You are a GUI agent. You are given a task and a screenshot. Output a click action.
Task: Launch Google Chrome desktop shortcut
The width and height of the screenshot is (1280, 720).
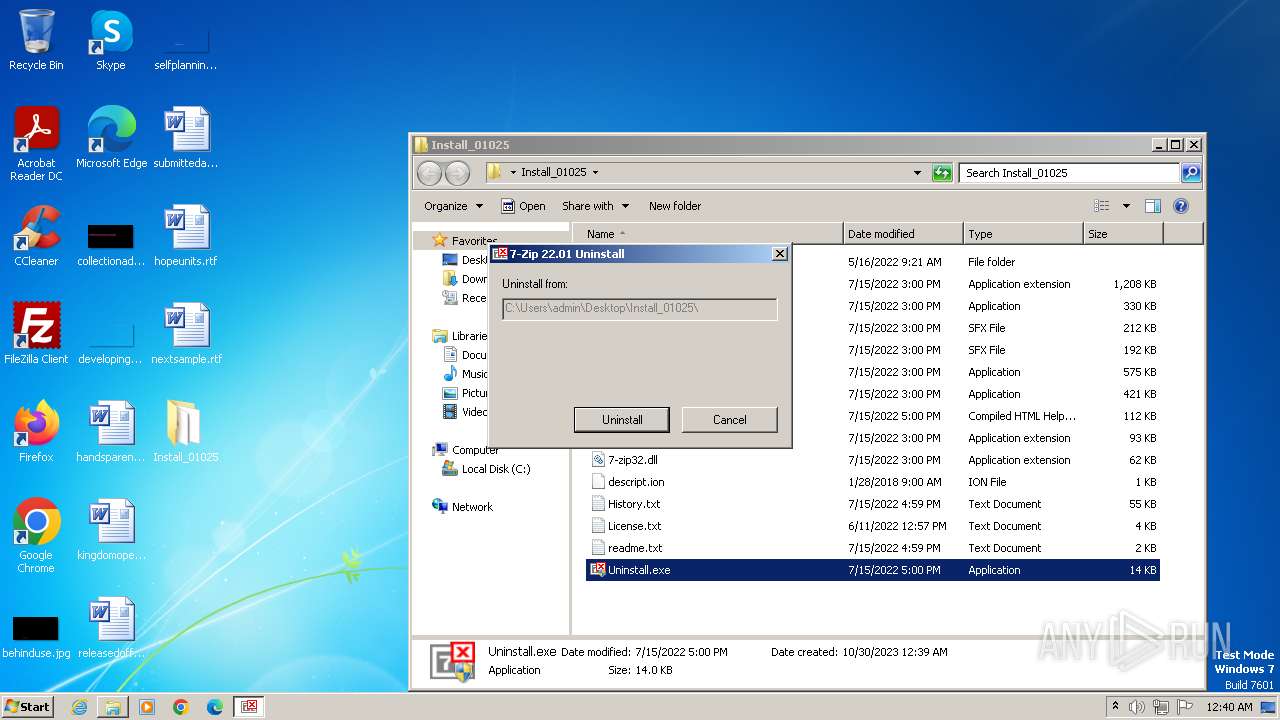pyautogui.click(x=36, y=536)
